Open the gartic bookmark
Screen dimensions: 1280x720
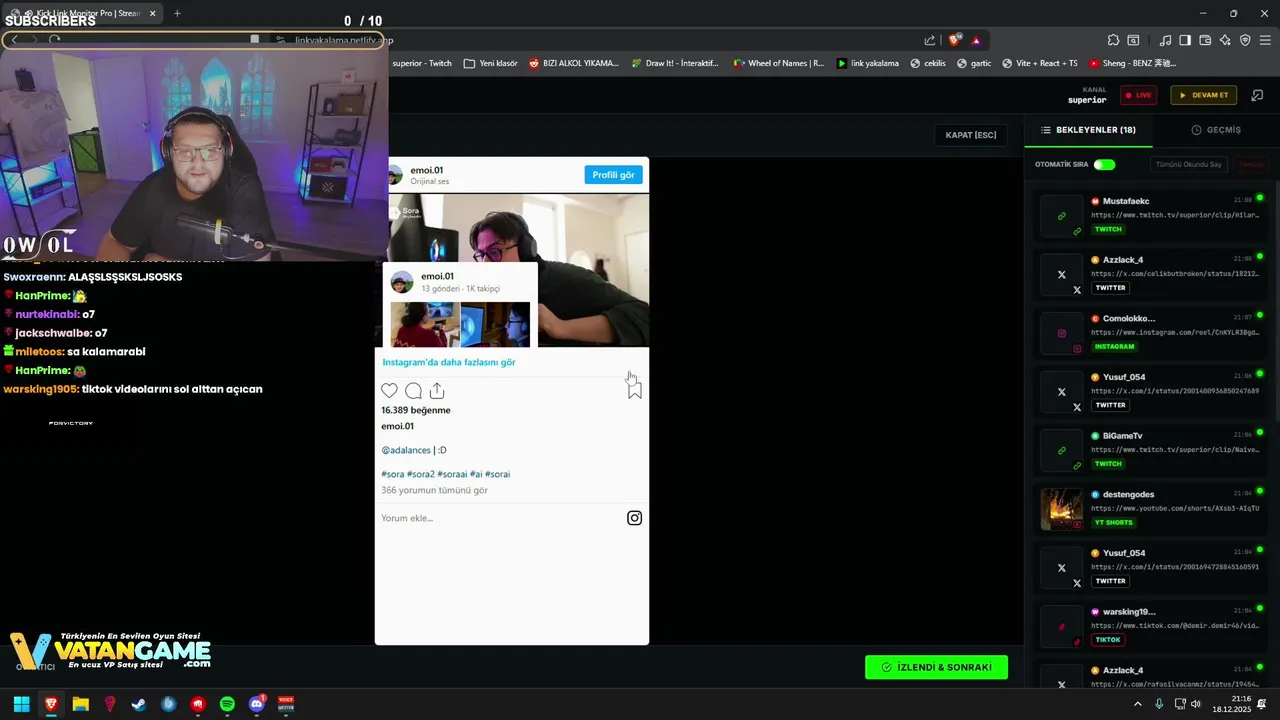(x=974, y=63)
